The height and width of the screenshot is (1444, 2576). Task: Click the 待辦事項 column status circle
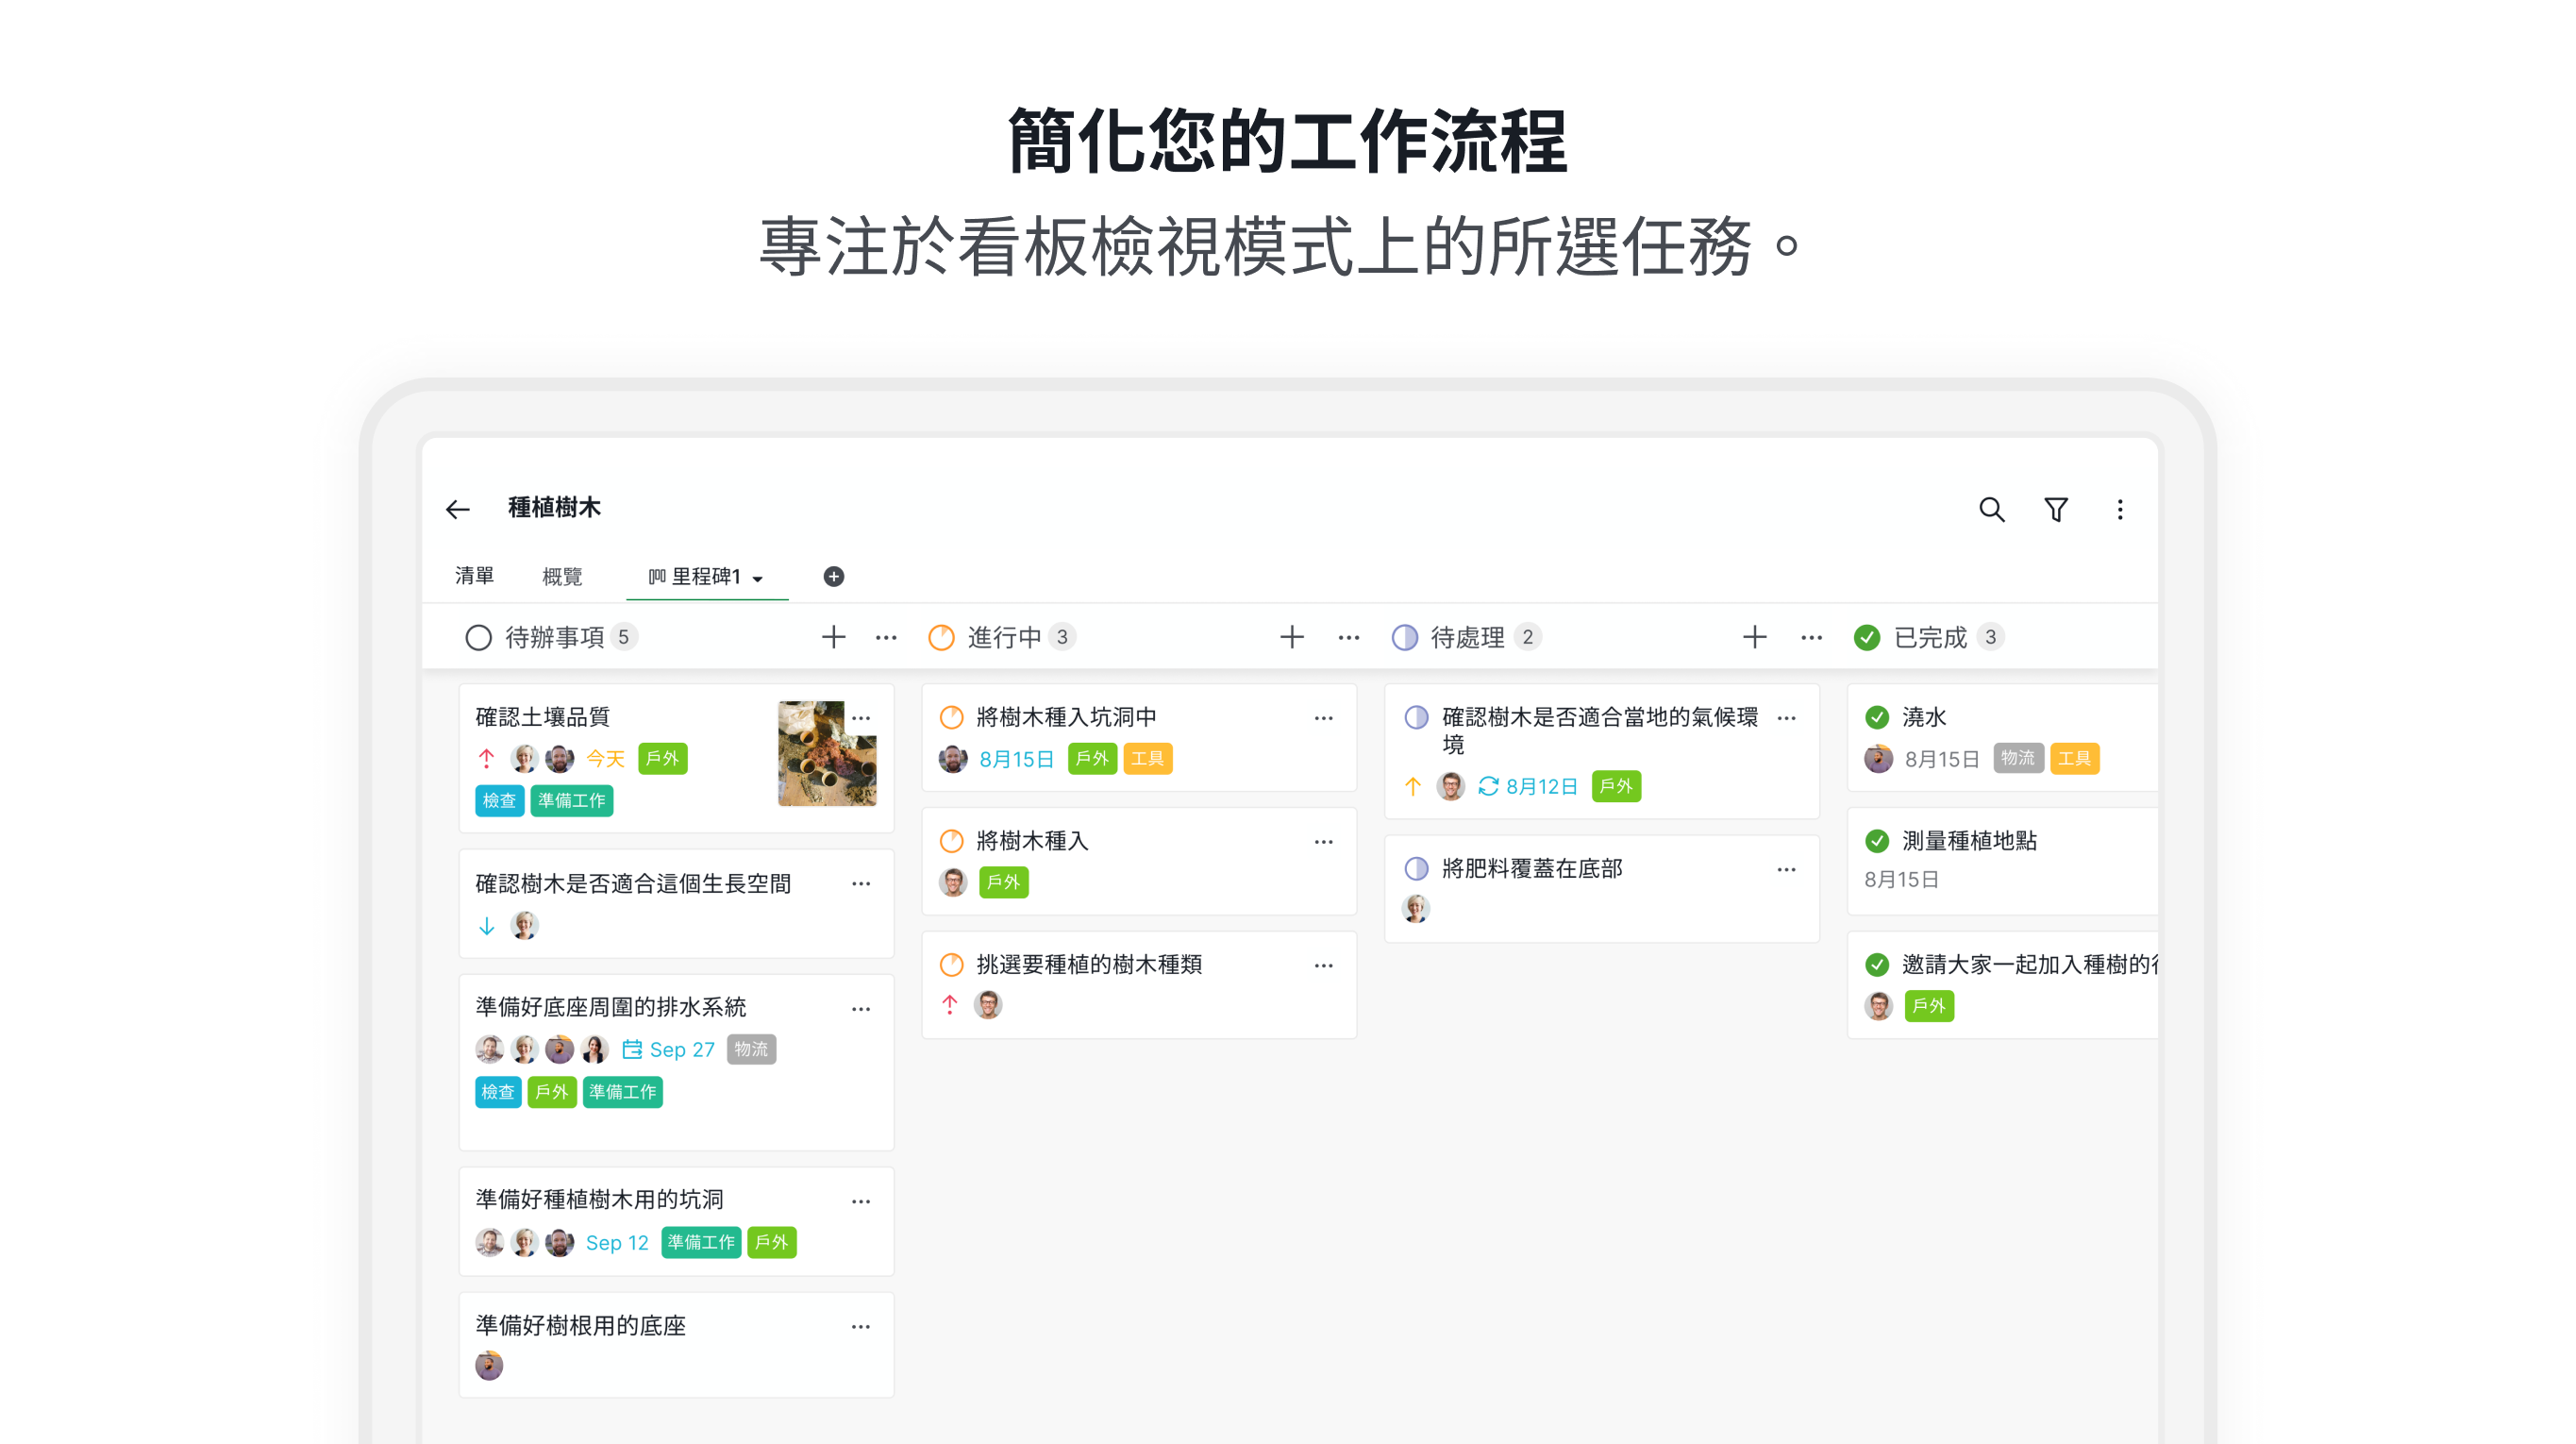tap(479, 637)
